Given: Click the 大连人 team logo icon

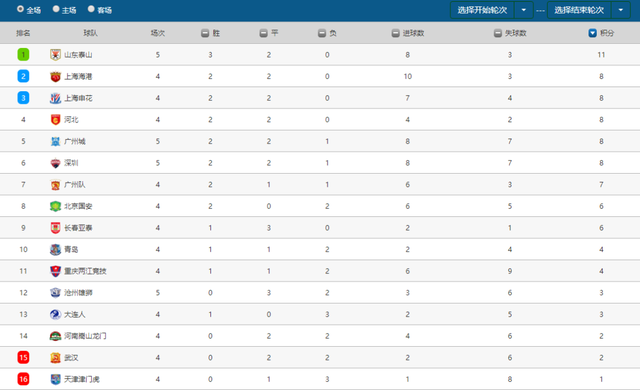Looking at the screenshot, I should [x=56, y=314].
